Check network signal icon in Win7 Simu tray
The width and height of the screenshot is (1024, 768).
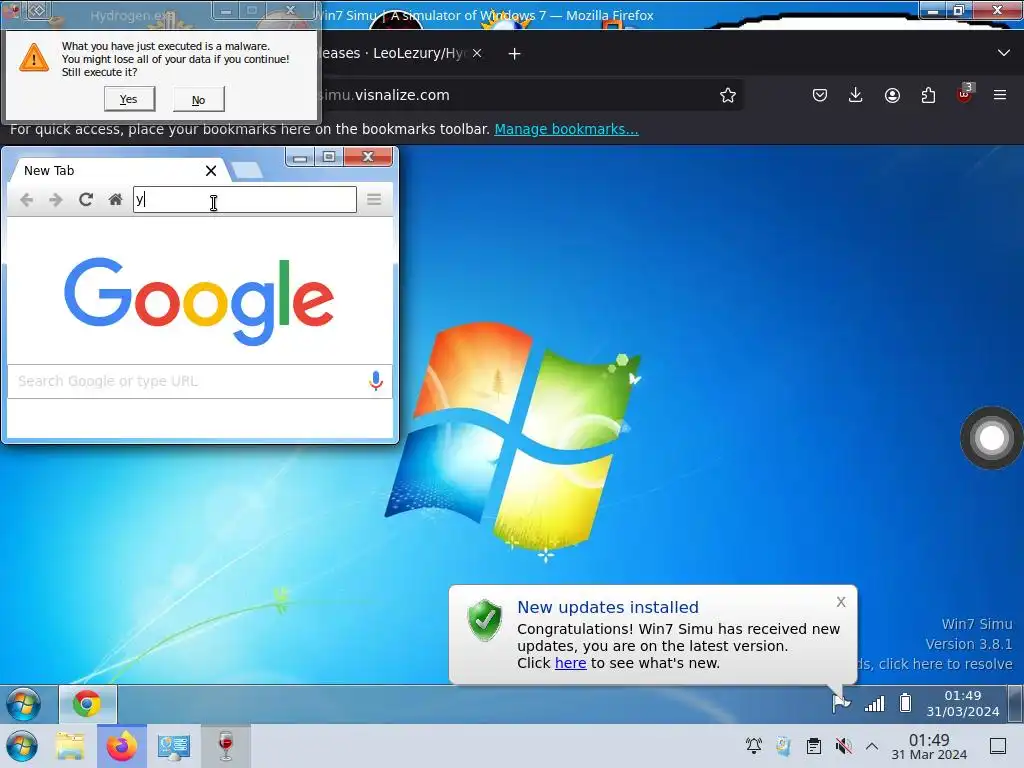874,703
